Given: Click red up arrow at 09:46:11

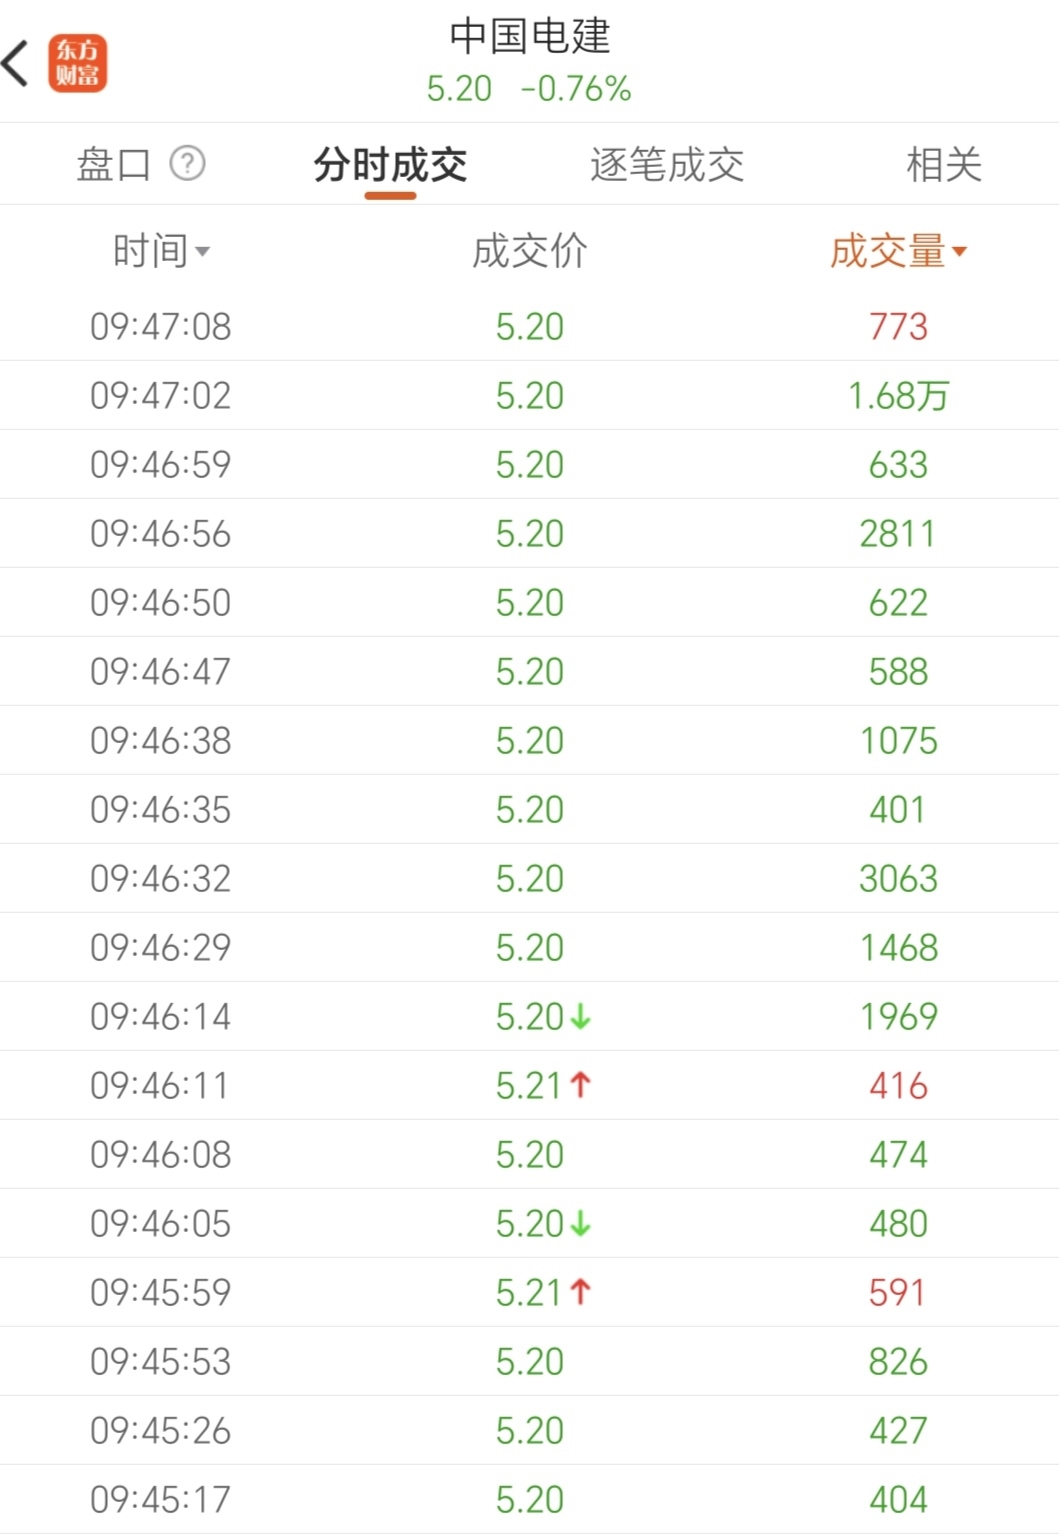Looking at the screenshot, I should pos(581,1085).
